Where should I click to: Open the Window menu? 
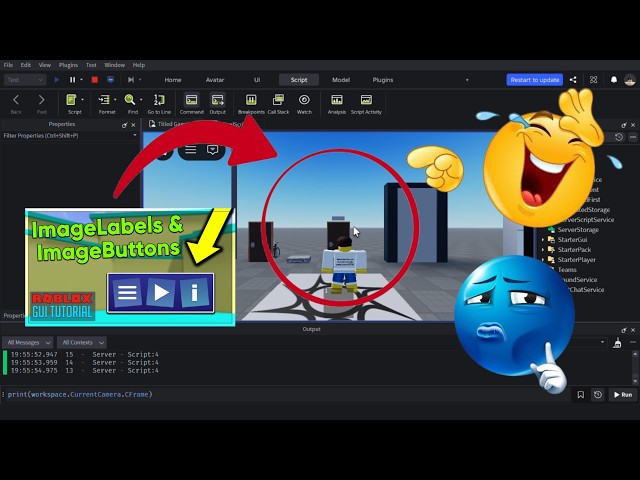[x=114, y=65]
